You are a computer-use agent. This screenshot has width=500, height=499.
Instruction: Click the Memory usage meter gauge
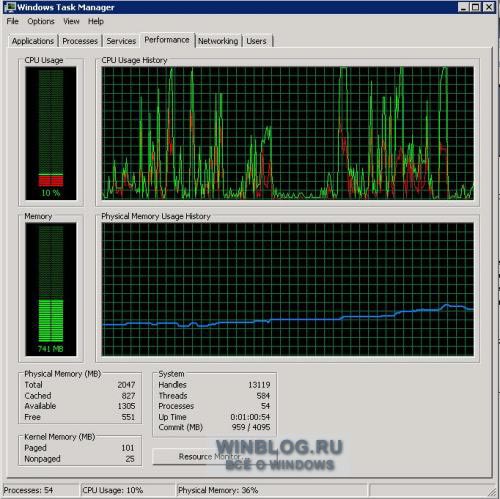[x=51, y=289]
